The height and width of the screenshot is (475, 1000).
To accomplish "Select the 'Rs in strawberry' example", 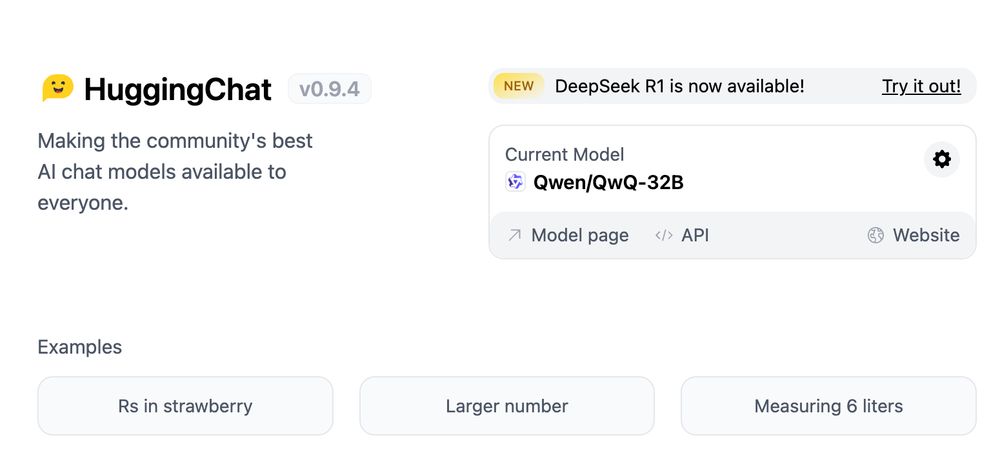I will click(185, 406).
